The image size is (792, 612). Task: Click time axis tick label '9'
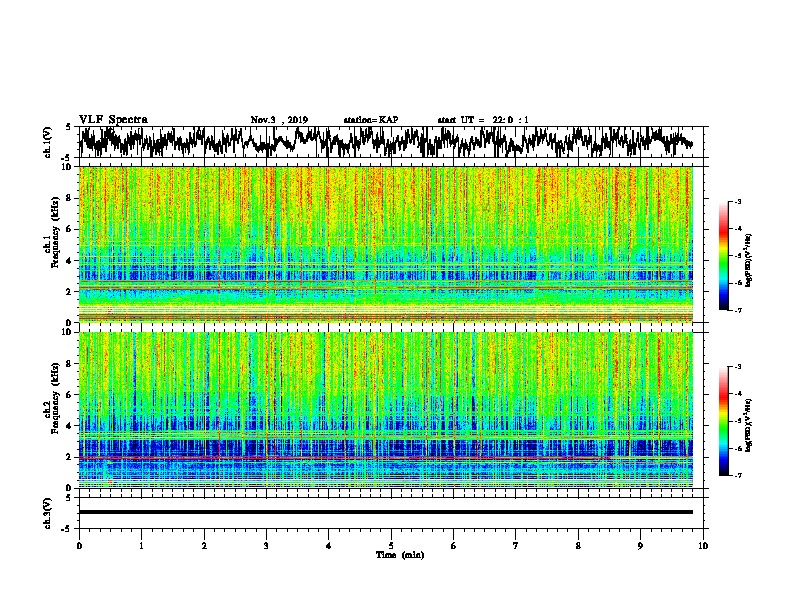[x=640, y=546]
